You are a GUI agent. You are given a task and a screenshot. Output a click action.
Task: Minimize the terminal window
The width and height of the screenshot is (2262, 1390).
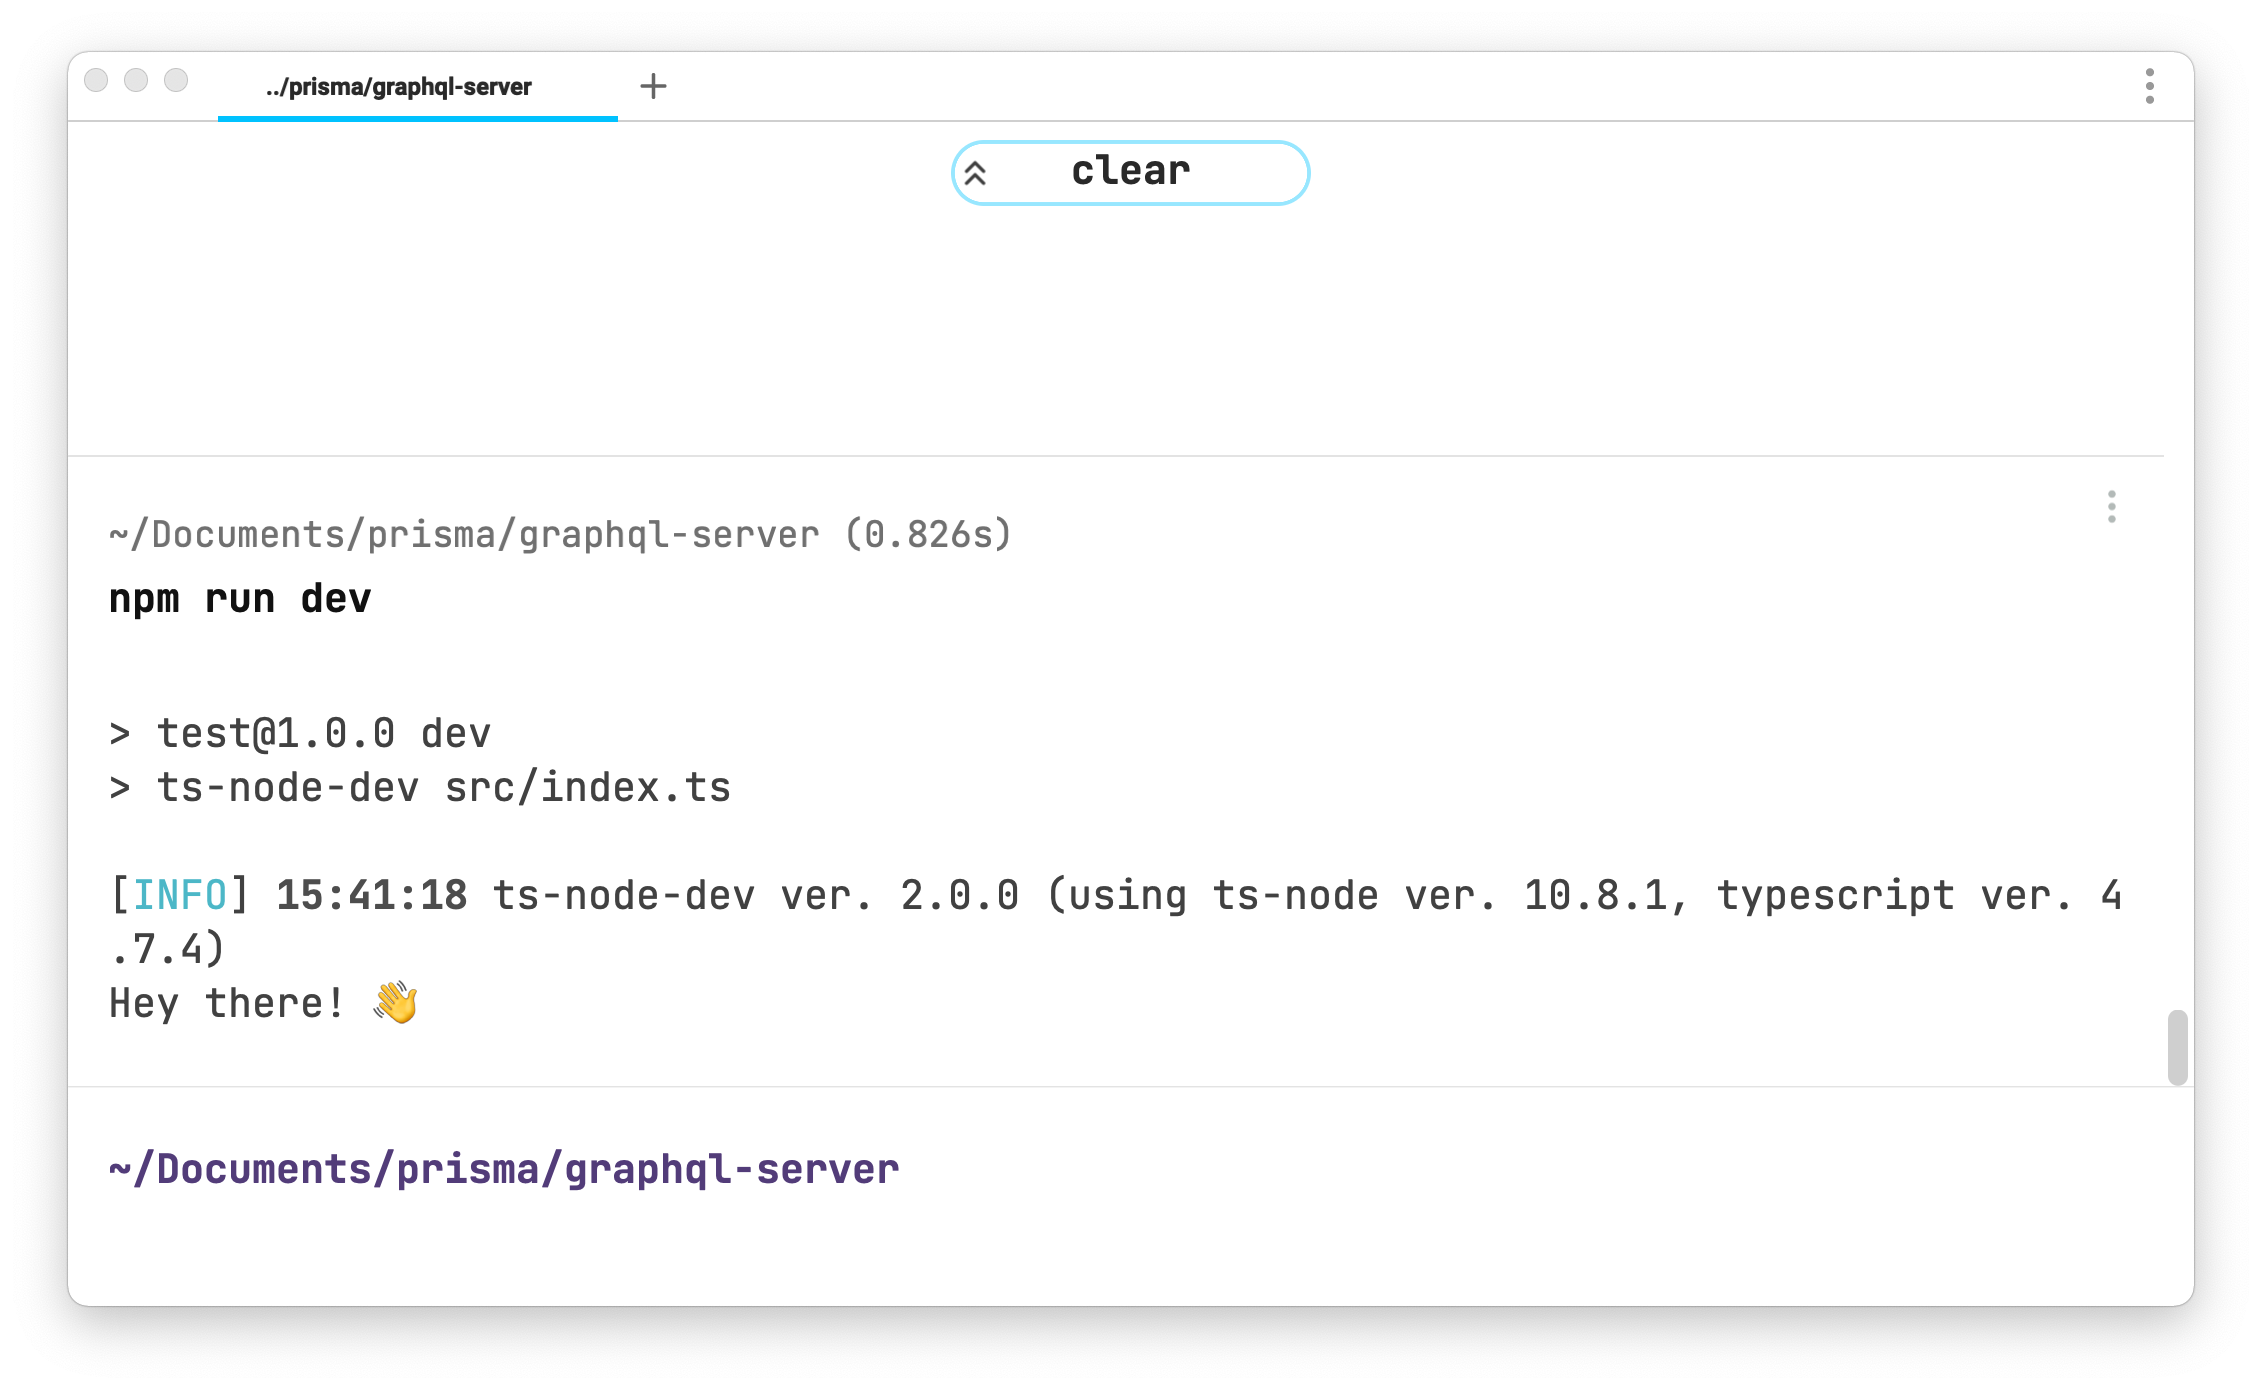tap(136, 80)
